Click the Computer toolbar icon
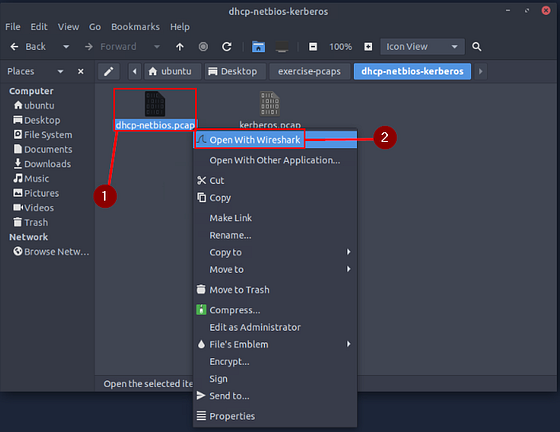The width and height of the screenshot is (560, 432). tap(282, 47)
